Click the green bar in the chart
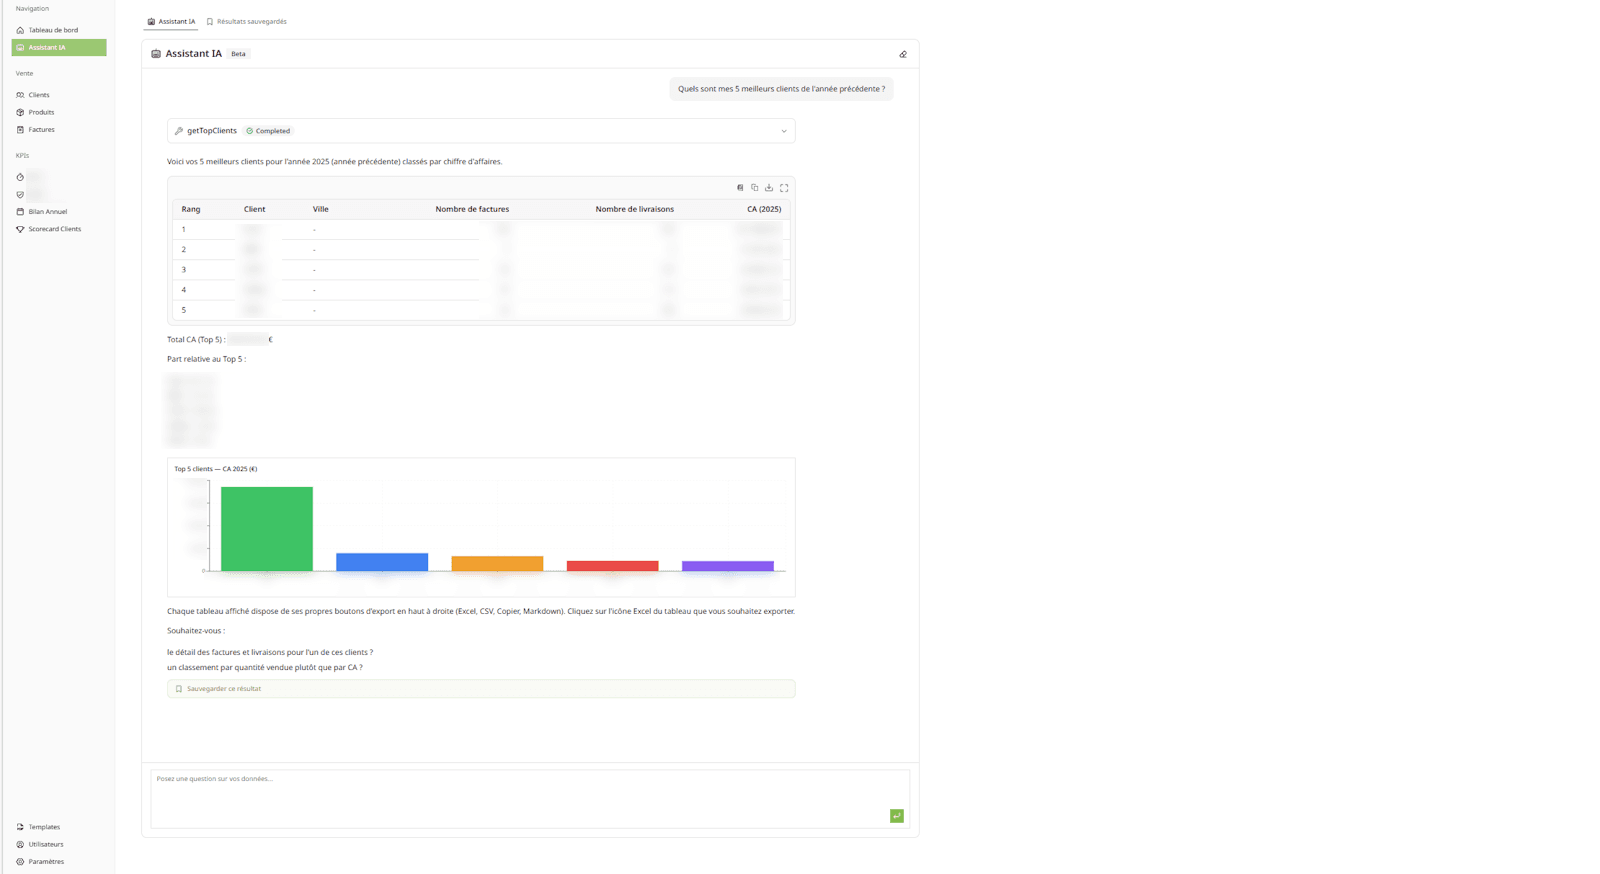This screenshot has height=874, width=1600. 267,528
